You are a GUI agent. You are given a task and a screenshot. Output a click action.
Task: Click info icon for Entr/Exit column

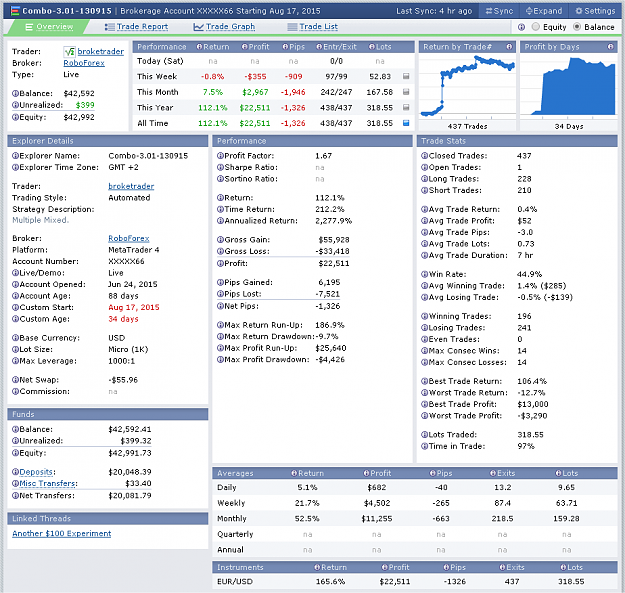click(x=319, y=47)
